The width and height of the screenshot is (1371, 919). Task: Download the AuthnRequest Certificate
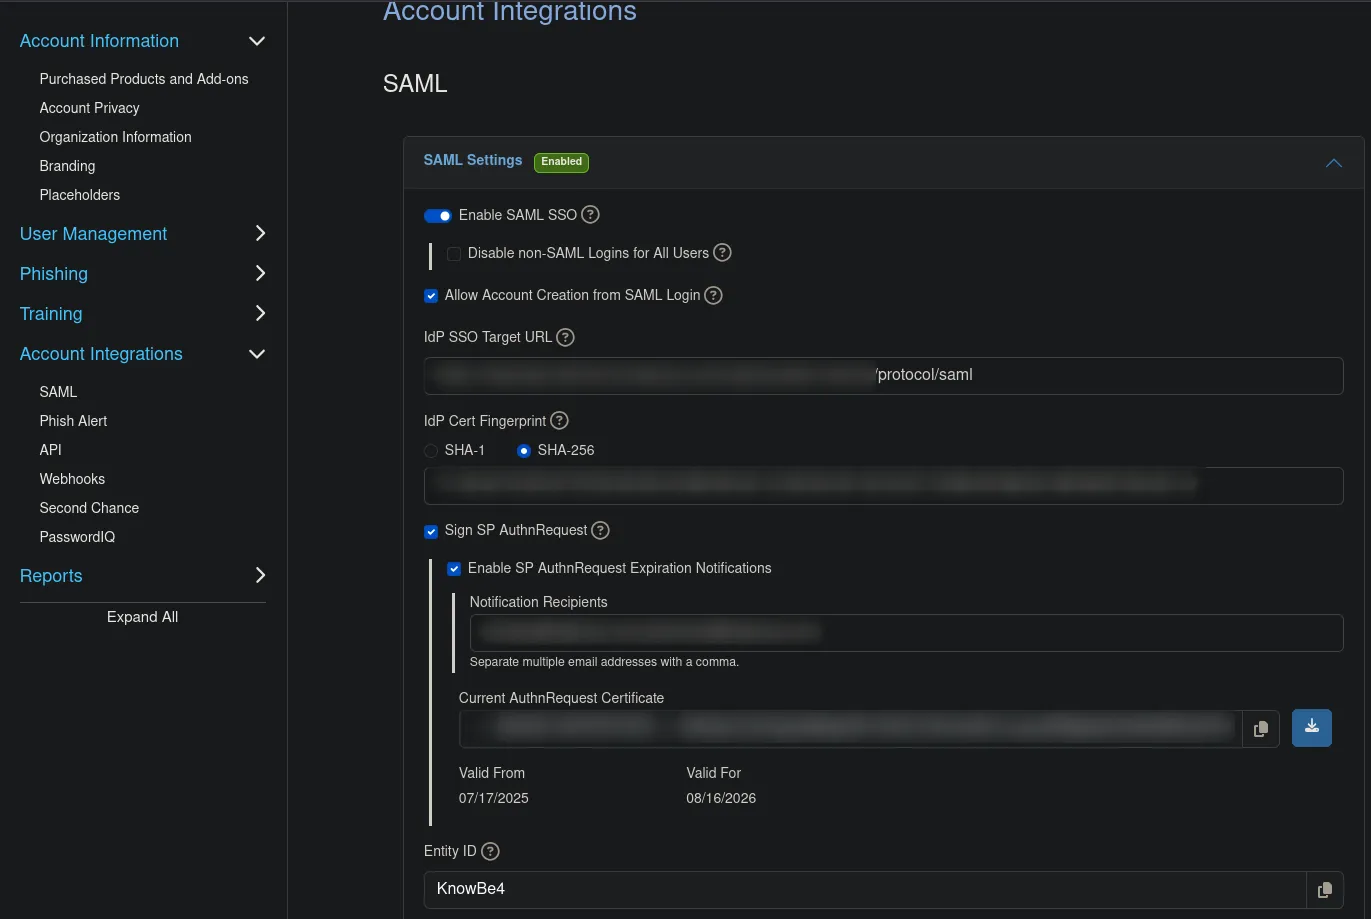[1311, 727]
